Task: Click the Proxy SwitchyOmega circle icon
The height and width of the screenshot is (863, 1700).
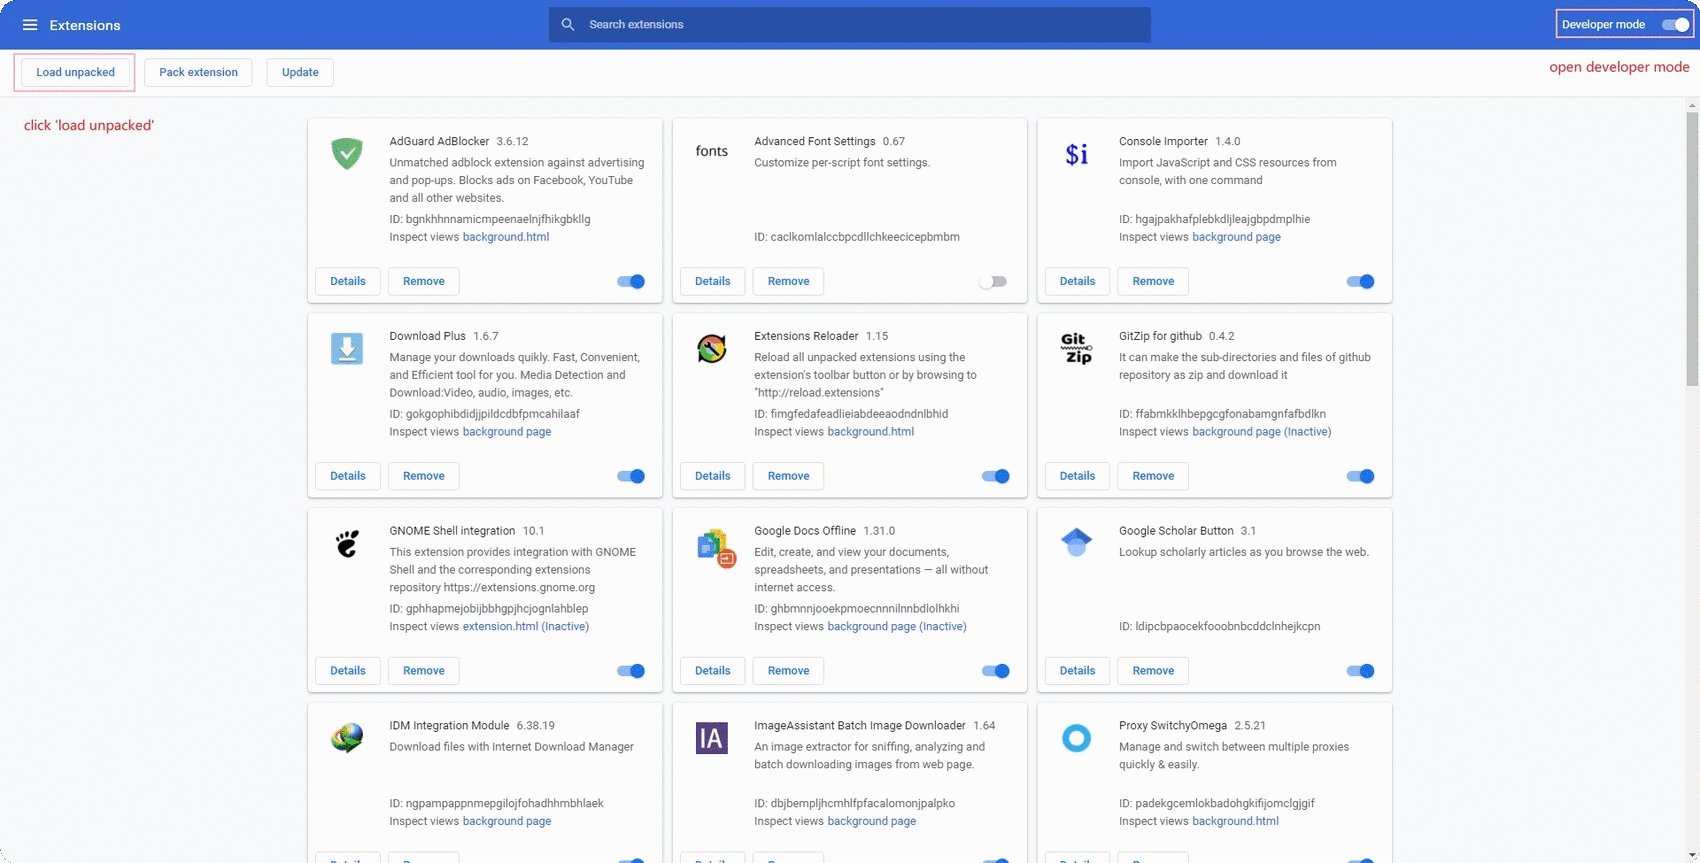Action: point(1077,738)
